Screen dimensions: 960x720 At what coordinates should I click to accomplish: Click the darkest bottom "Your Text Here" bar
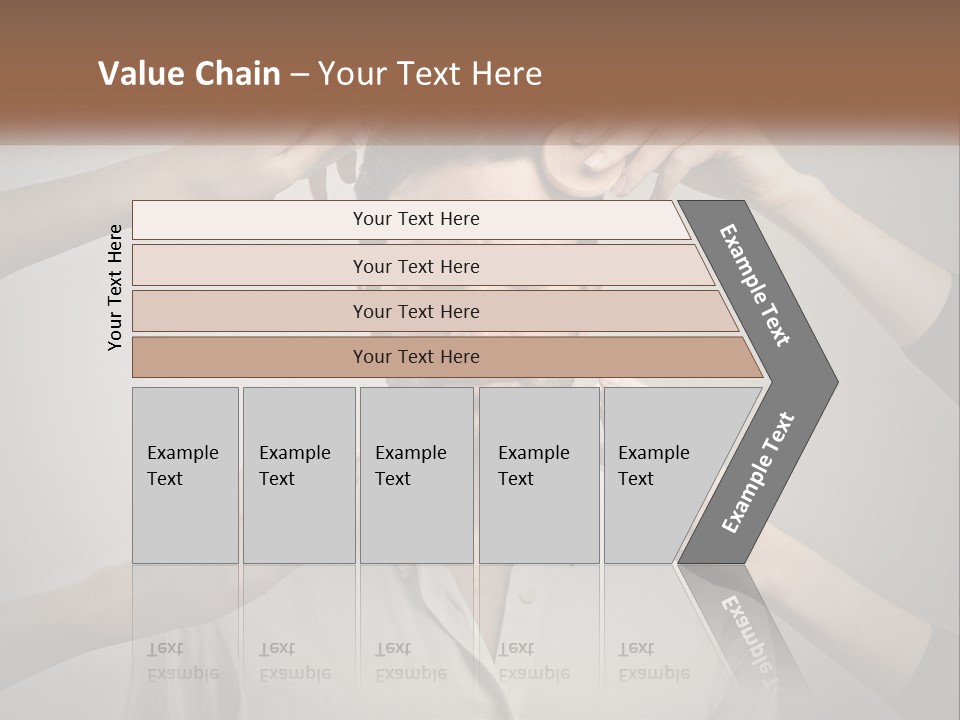416,357
